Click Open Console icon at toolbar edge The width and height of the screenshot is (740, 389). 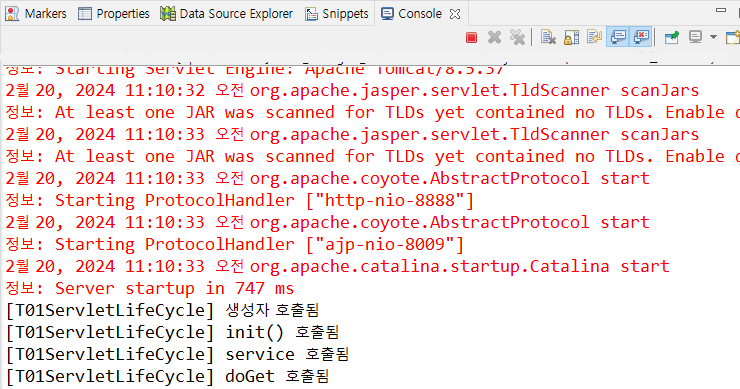[x=733, y=37]
